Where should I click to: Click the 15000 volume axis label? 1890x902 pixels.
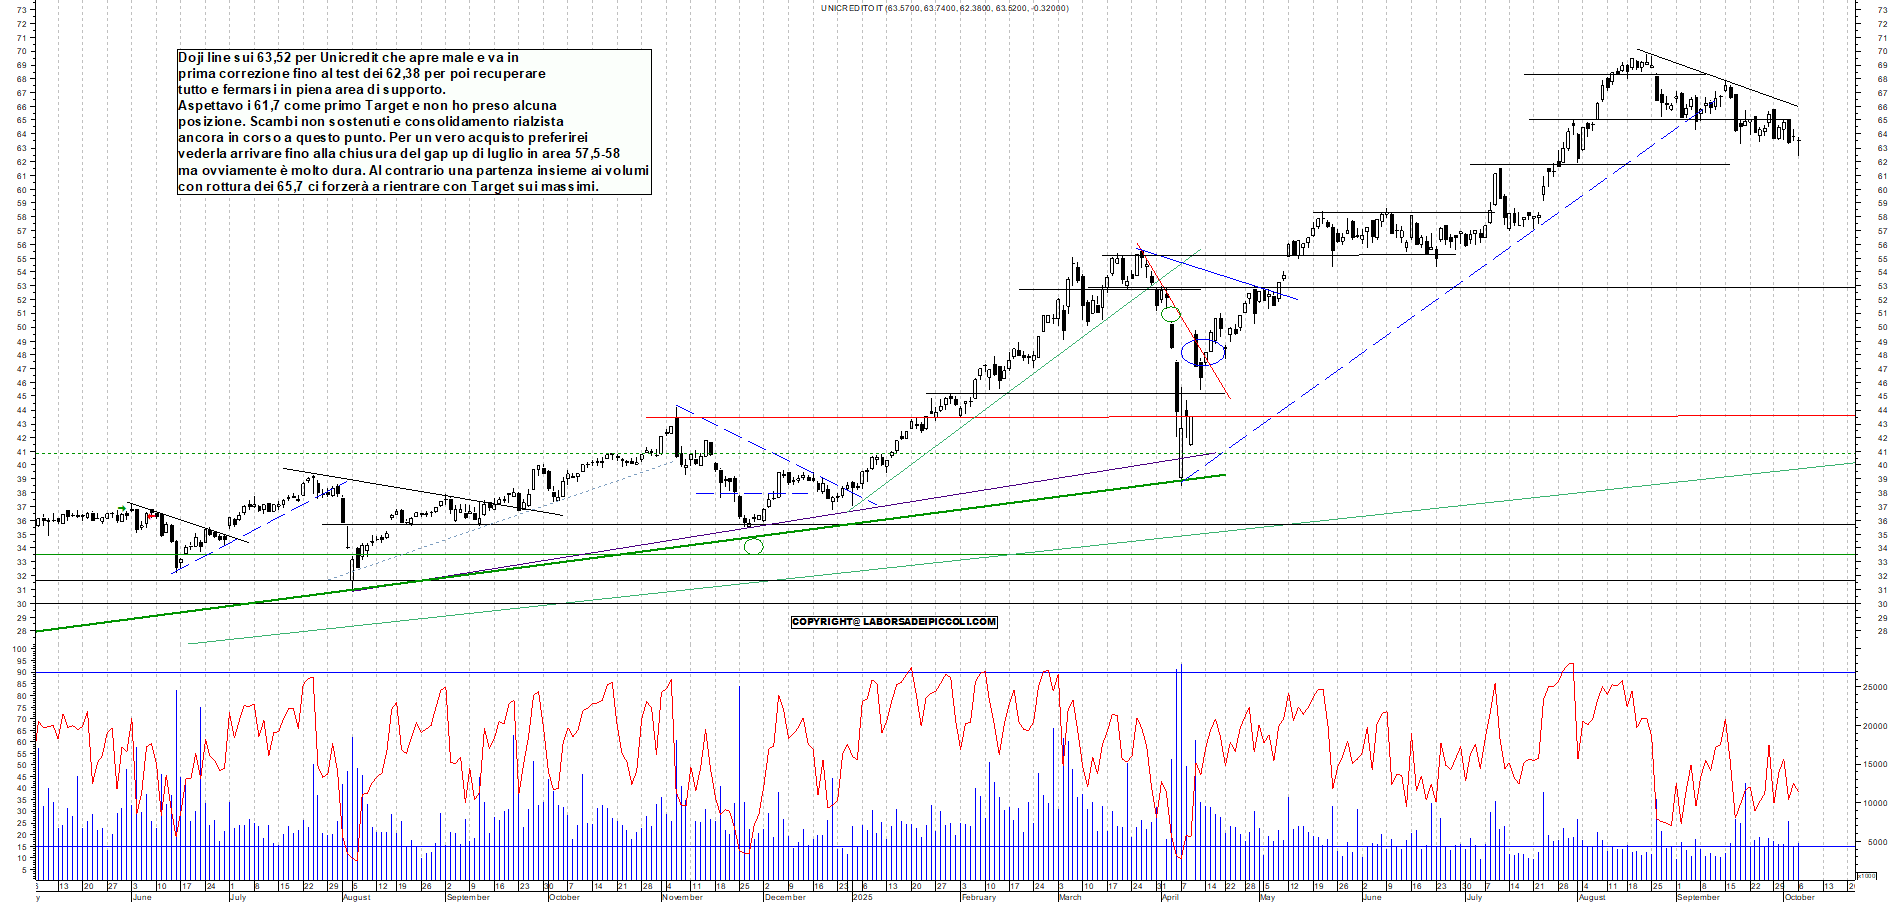pyautogui.click(x=1873, y=765)
